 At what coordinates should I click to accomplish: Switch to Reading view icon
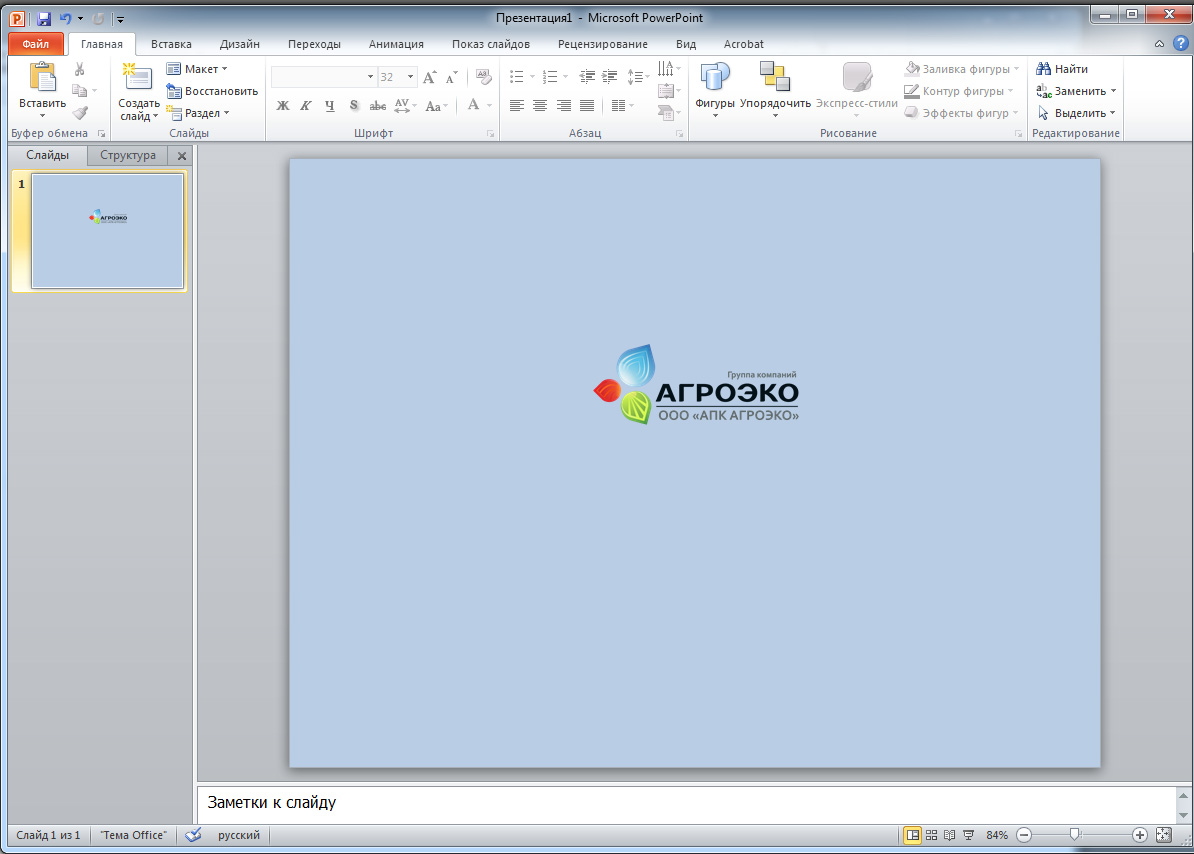(950, 835)
